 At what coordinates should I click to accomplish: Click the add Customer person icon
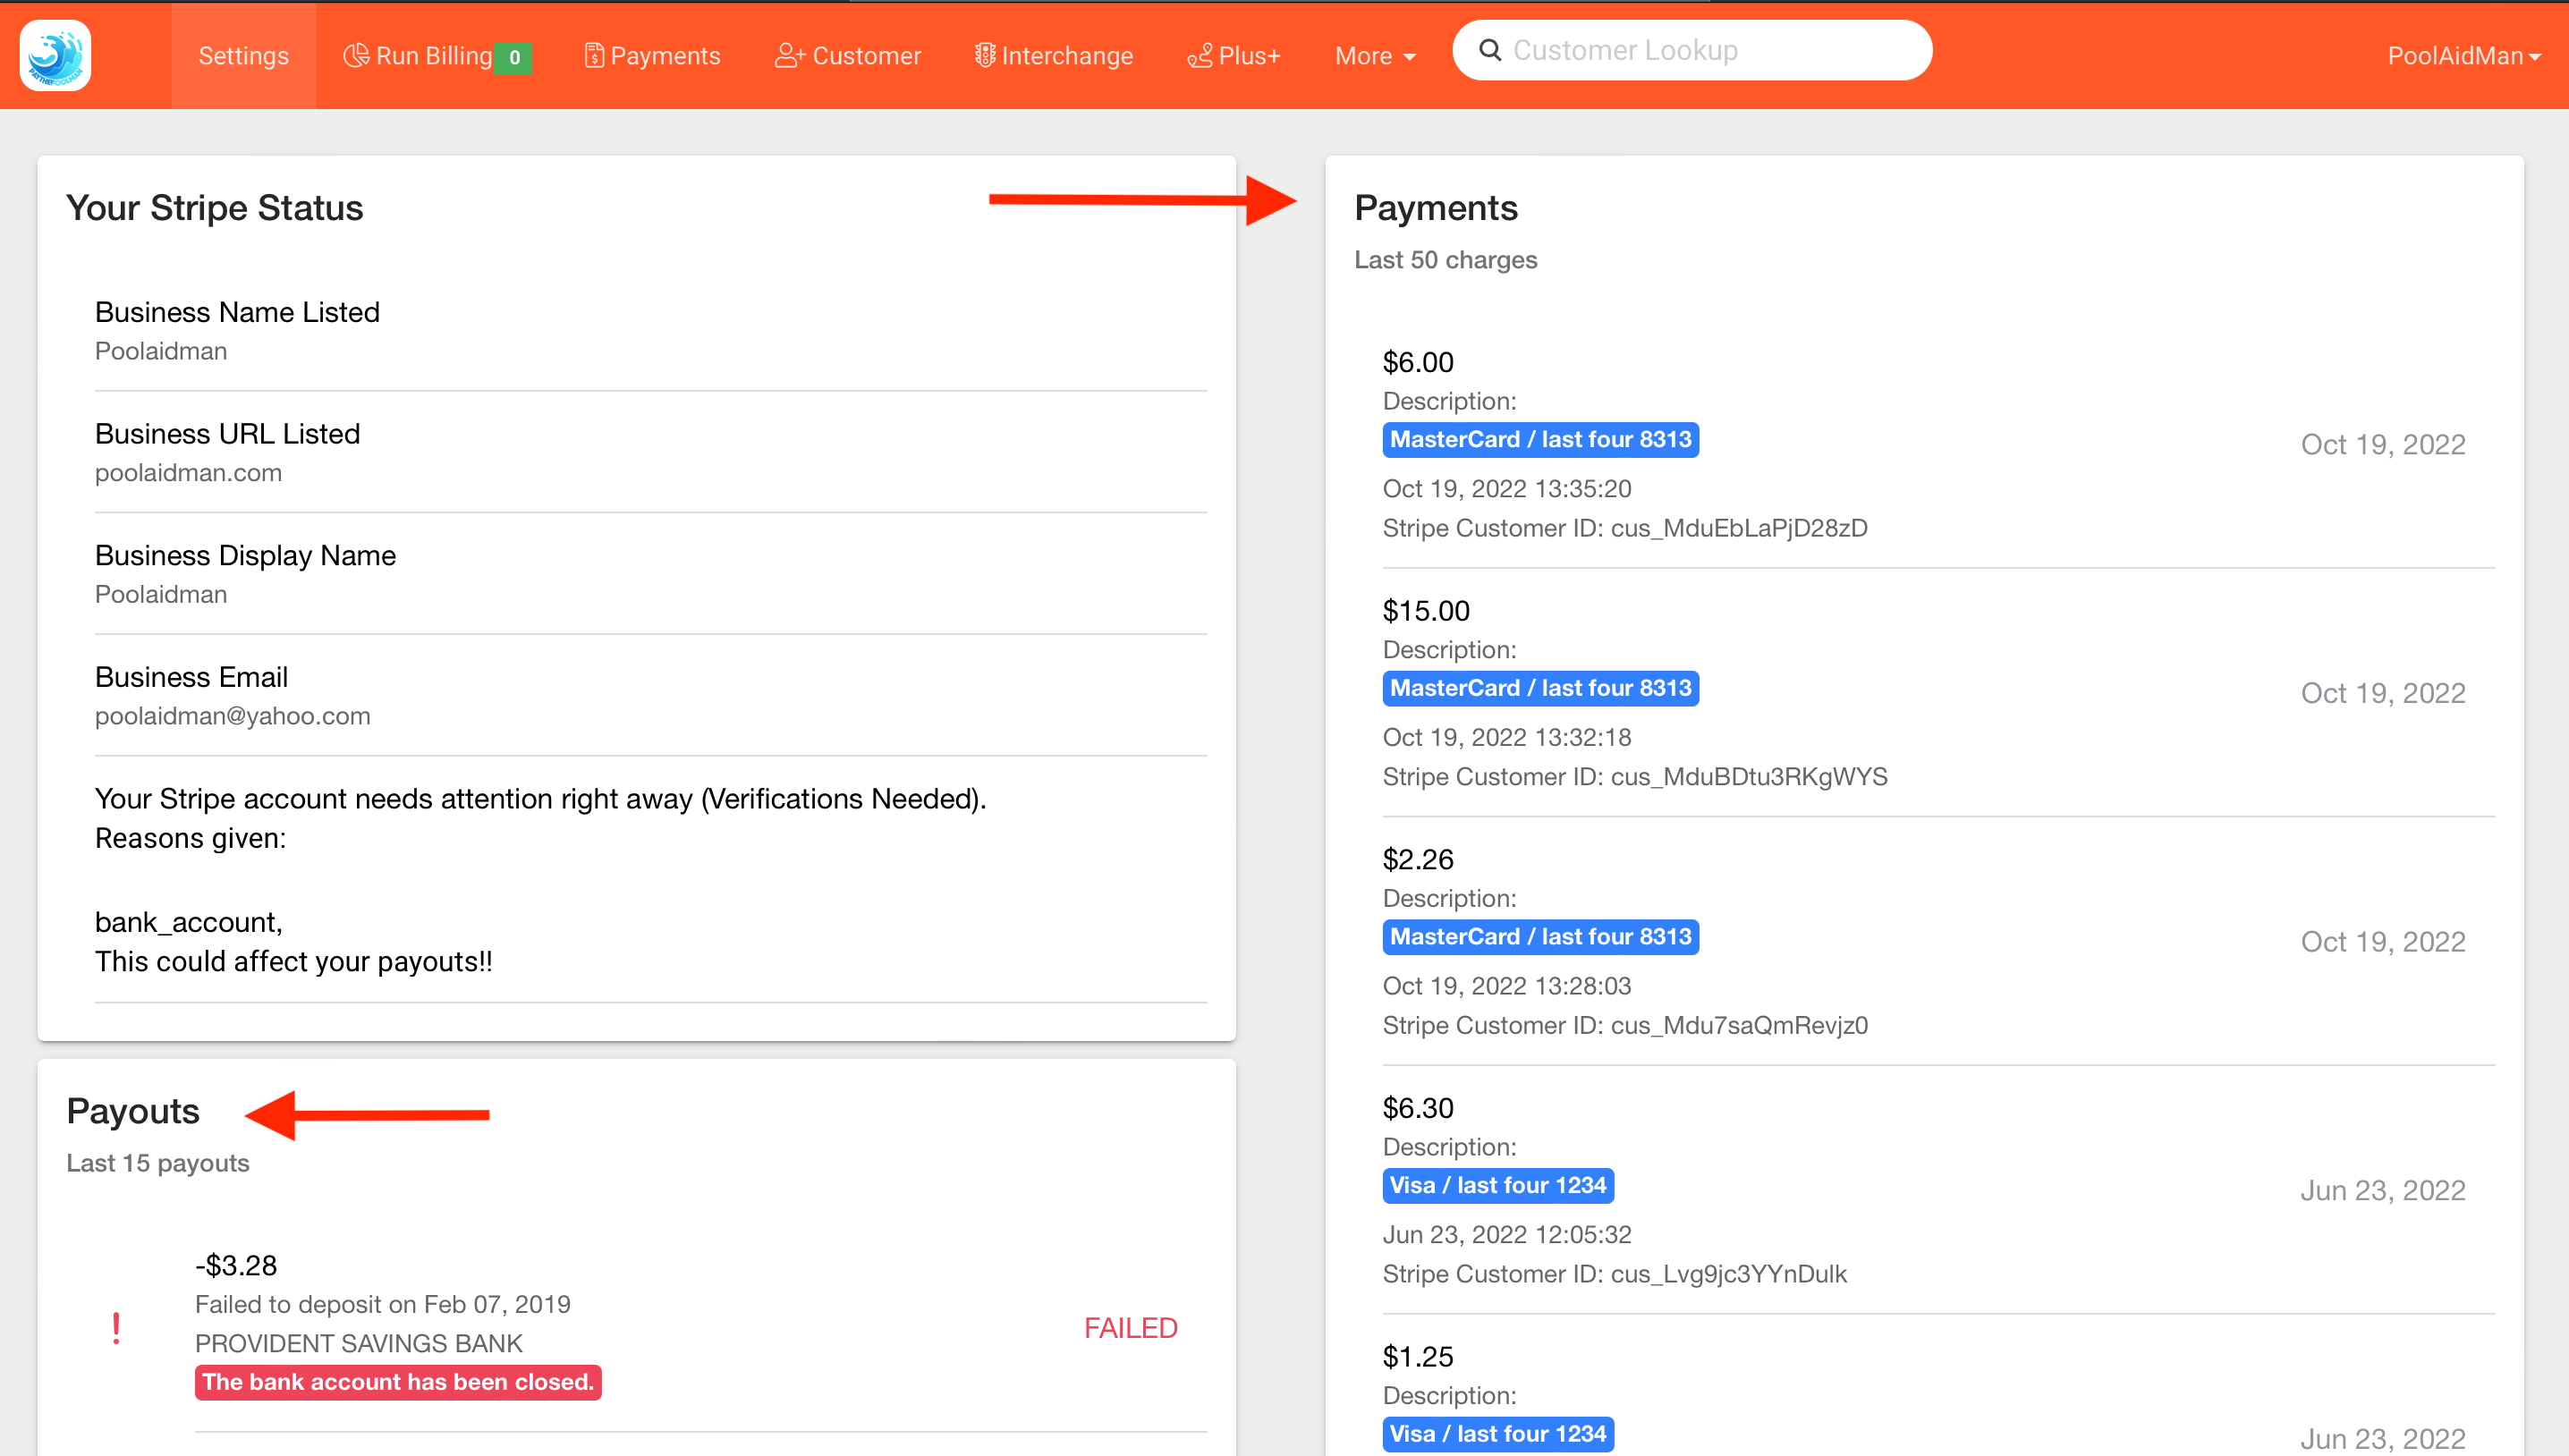[789, 55]
